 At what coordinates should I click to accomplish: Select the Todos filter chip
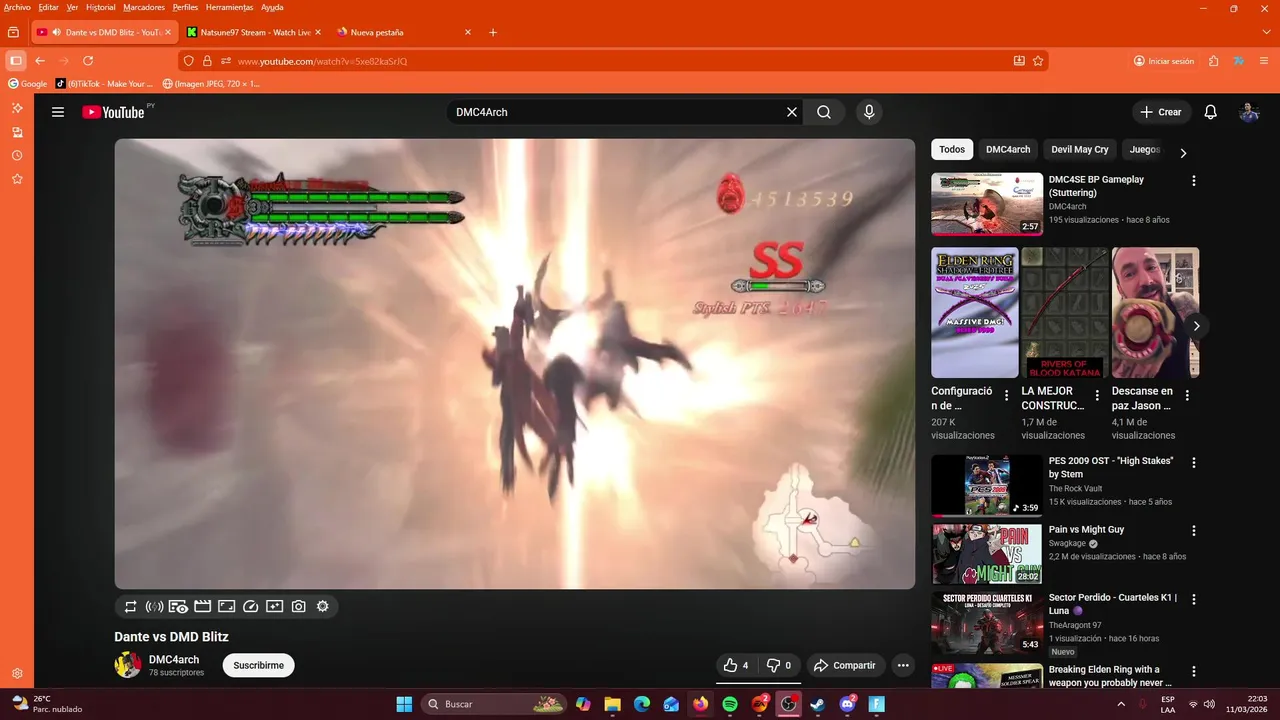point(952,149)
